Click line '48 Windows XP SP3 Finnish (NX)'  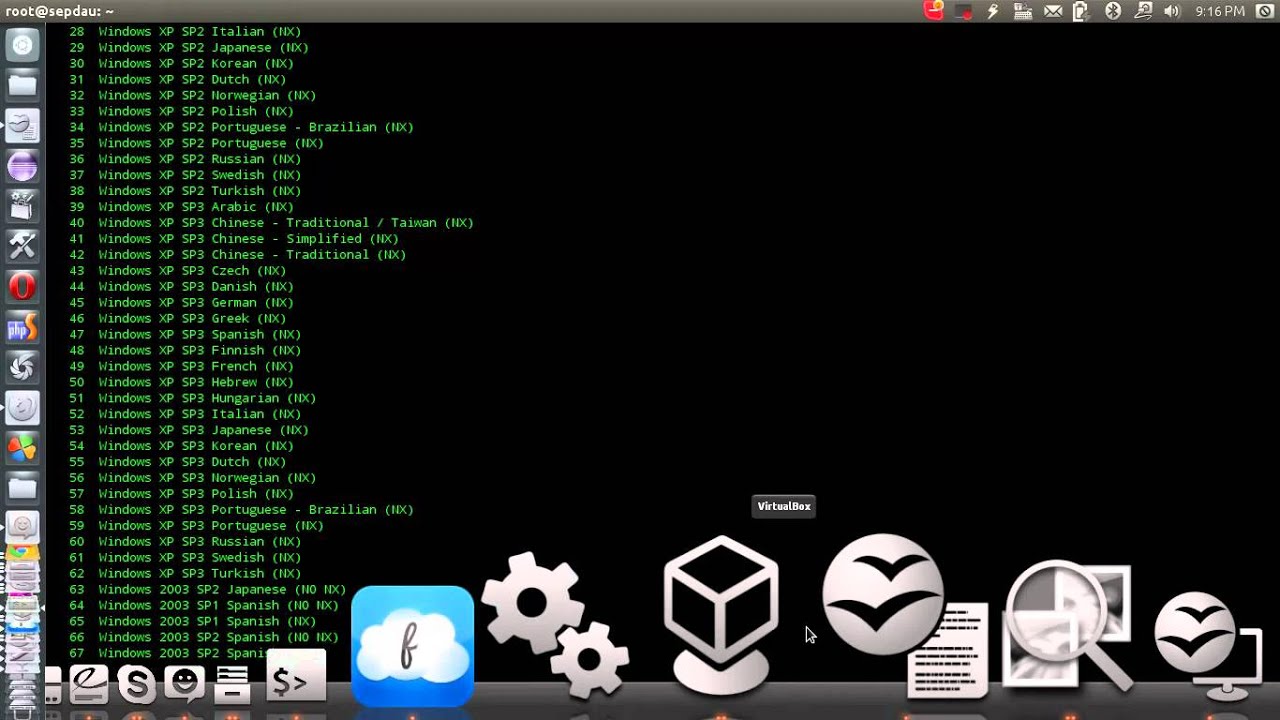[185, 351]
